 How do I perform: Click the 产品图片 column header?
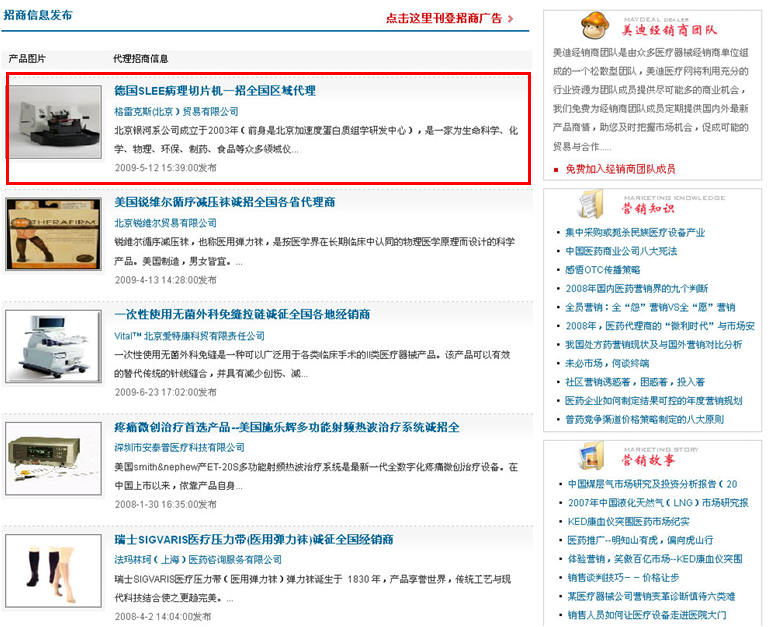[27, 59]
